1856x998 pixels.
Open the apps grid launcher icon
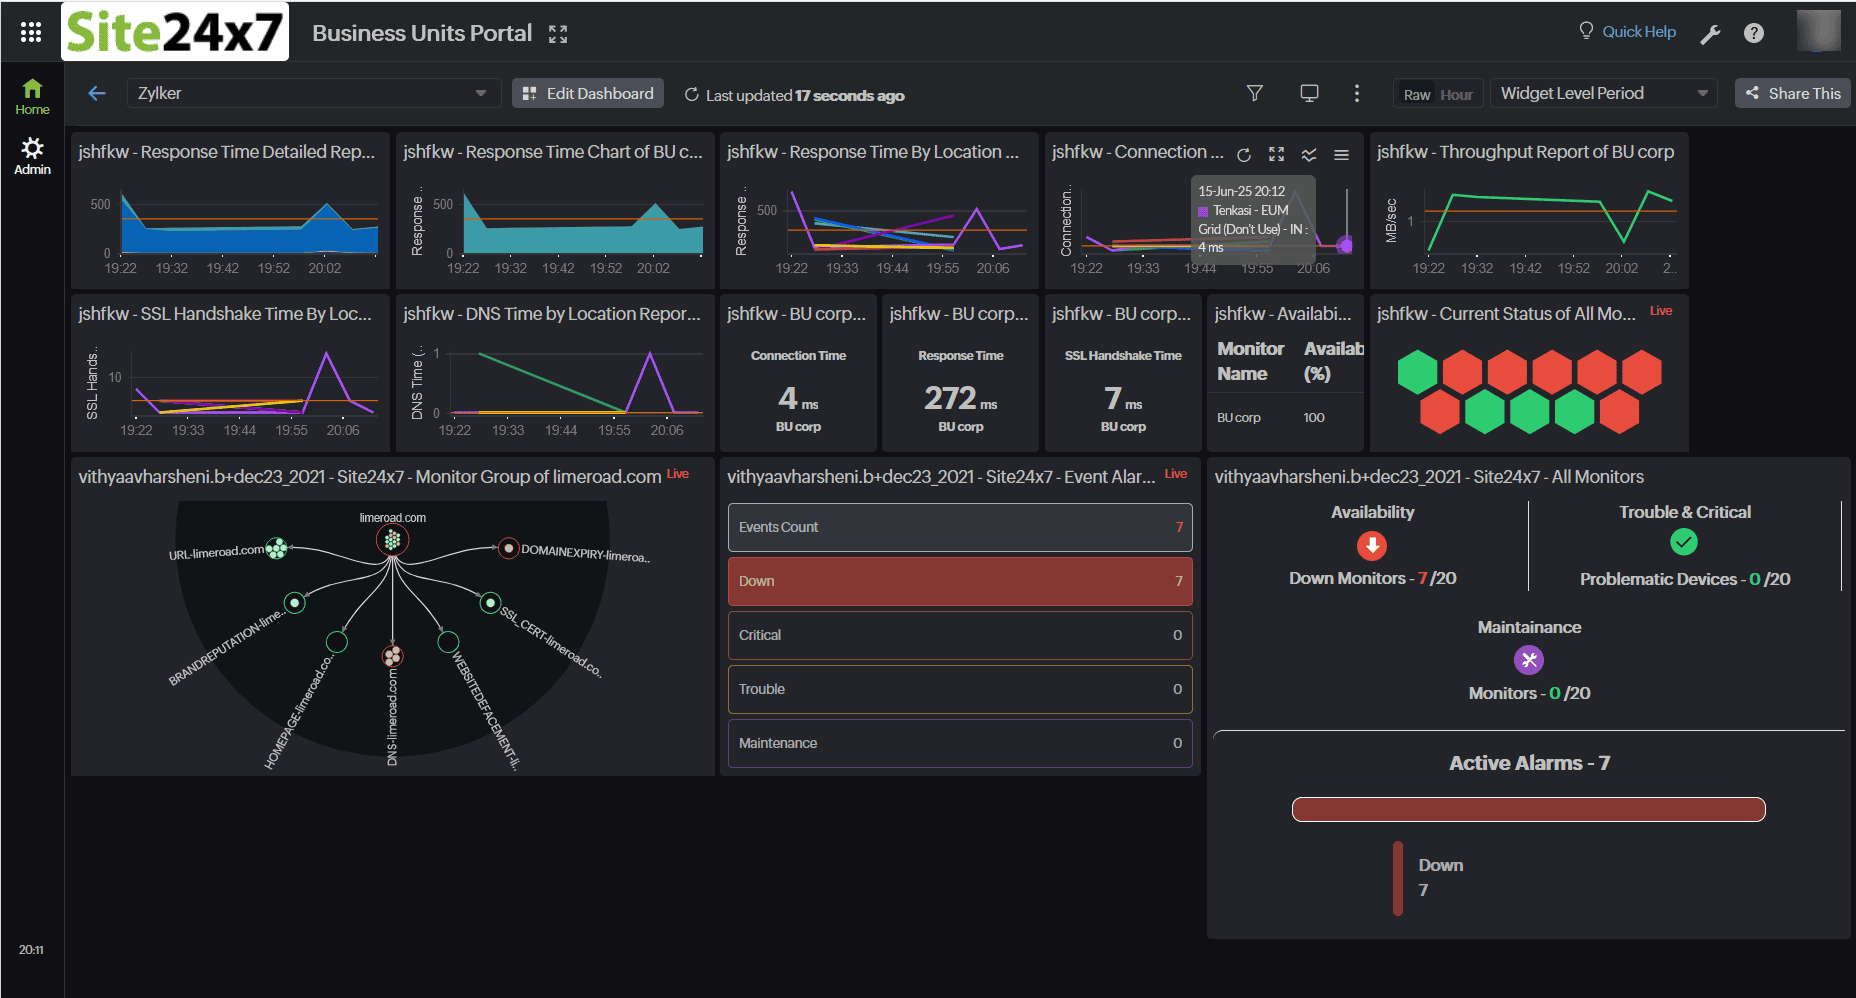click(x=31, y=33)
